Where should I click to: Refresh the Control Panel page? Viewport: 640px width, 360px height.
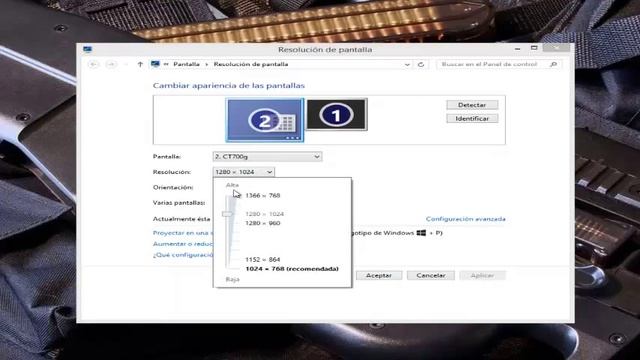click(x=421, y=64)
